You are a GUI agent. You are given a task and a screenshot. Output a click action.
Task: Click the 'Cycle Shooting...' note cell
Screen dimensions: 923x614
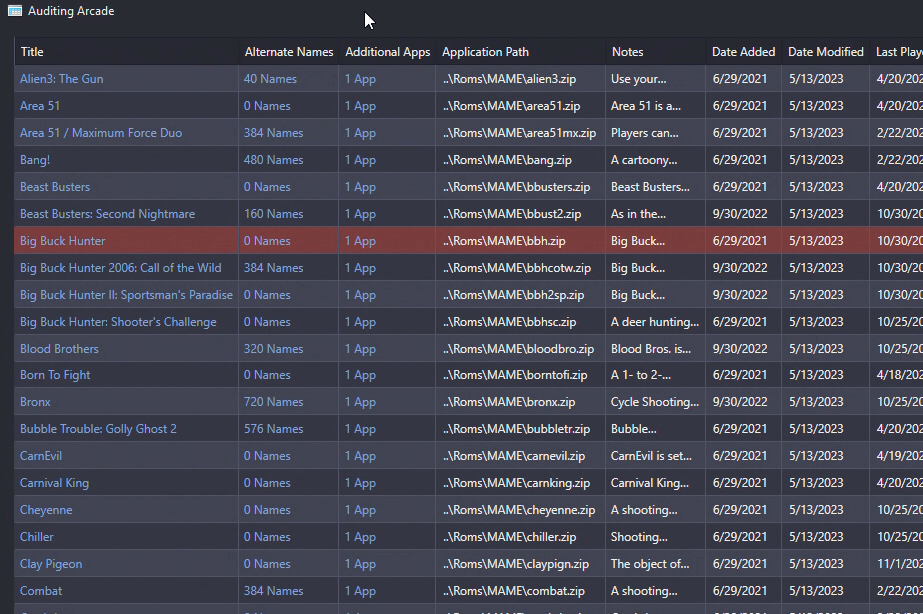655,402
